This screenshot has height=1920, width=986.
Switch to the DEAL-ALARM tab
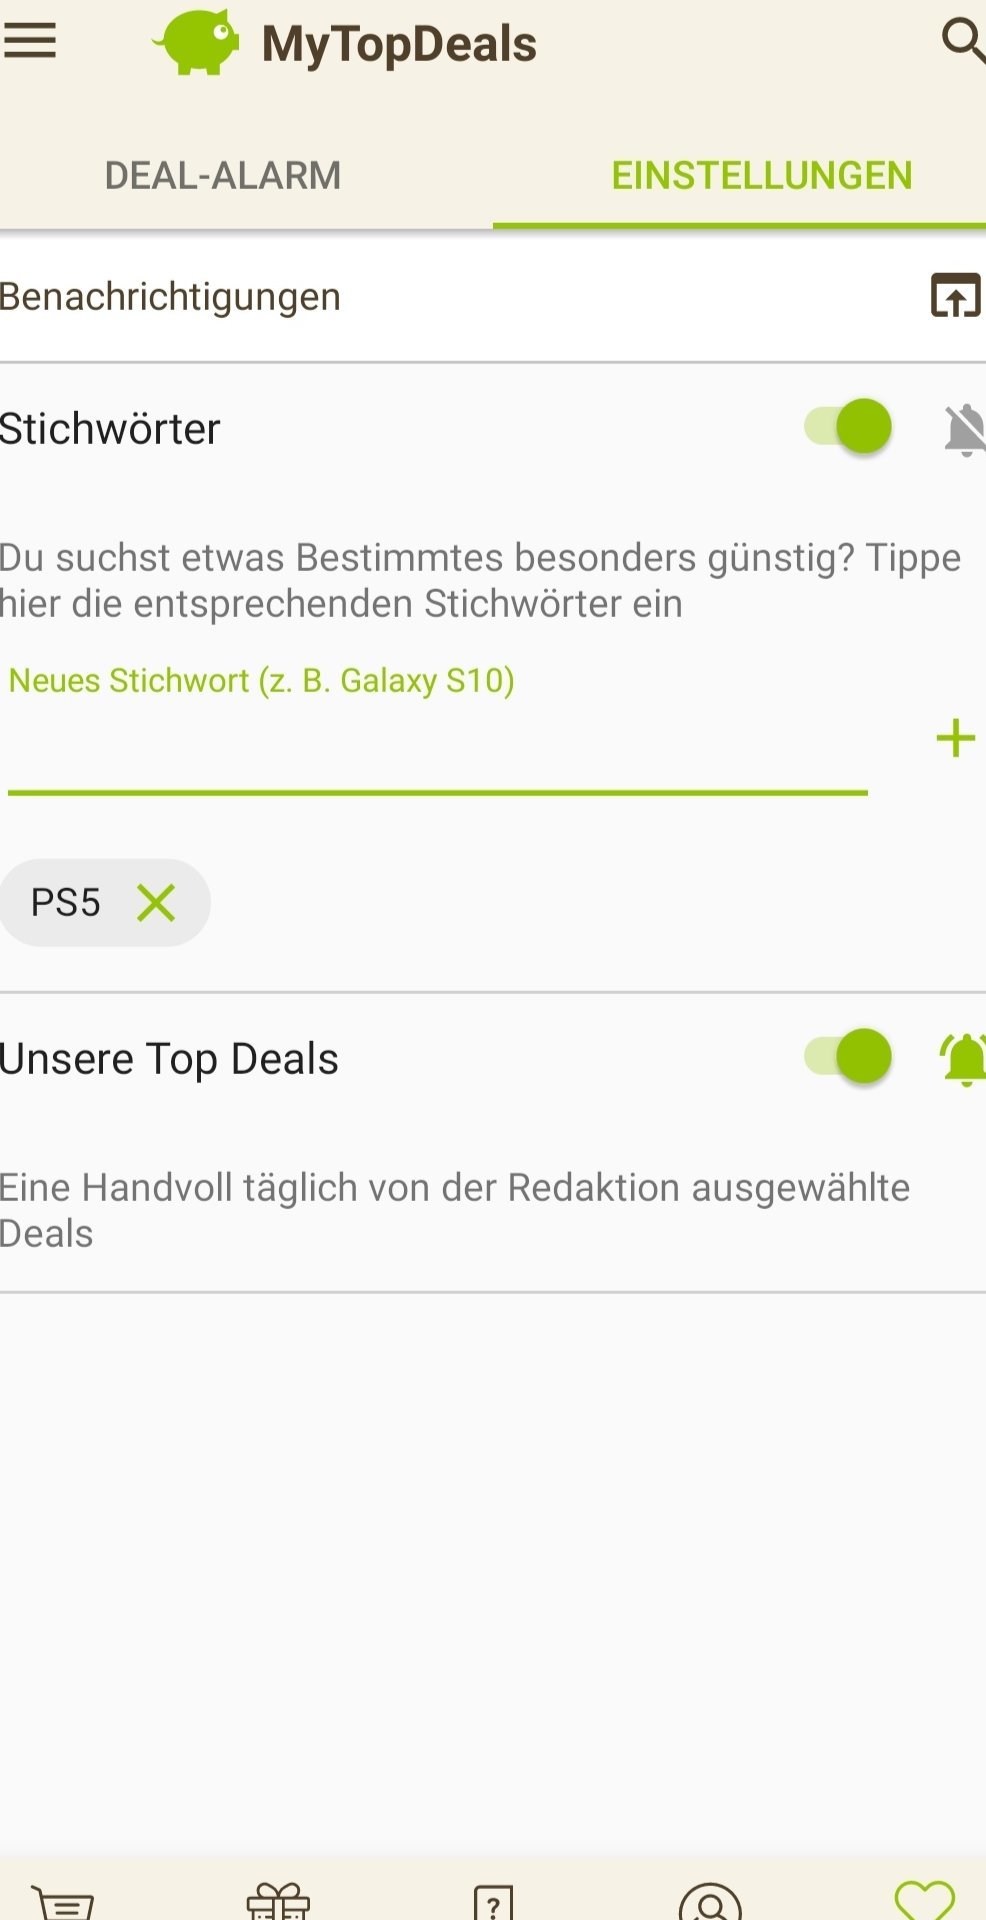click(223, 176)
